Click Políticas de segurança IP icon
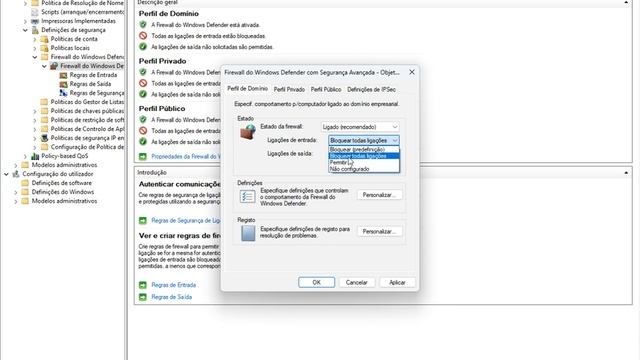 pyautogui.click(x=44, y=138)
